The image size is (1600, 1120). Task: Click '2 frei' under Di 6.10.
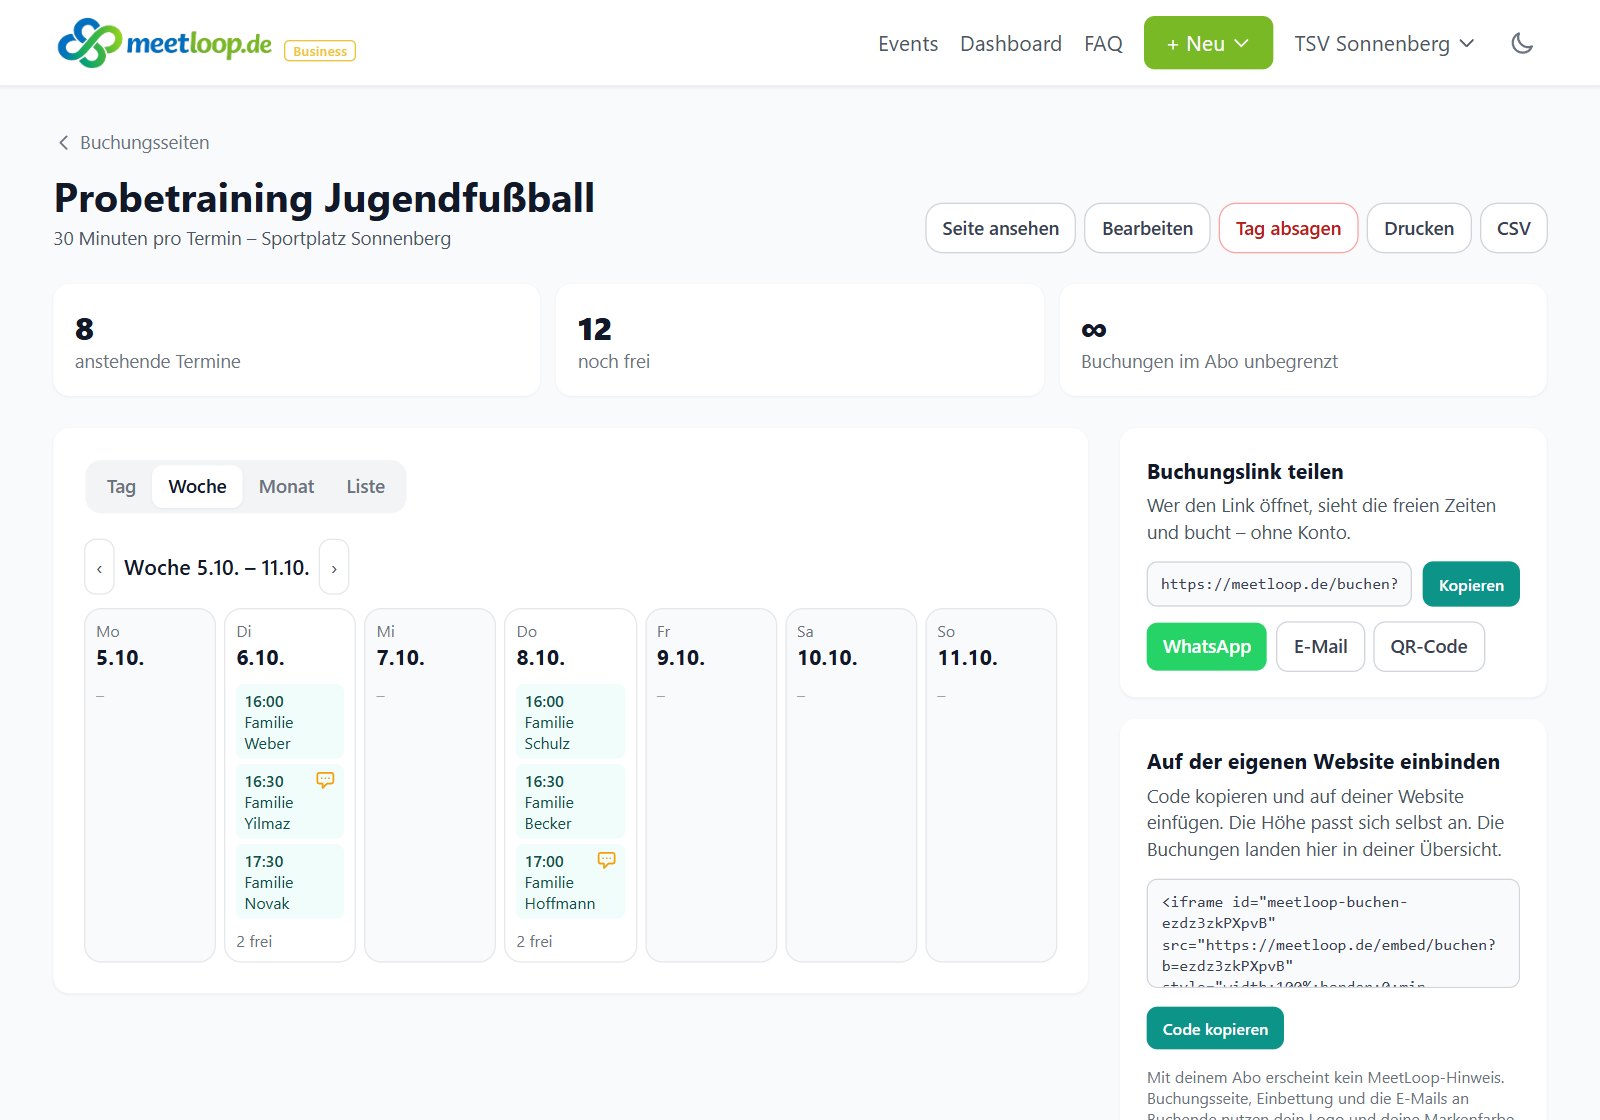point(254,942)
